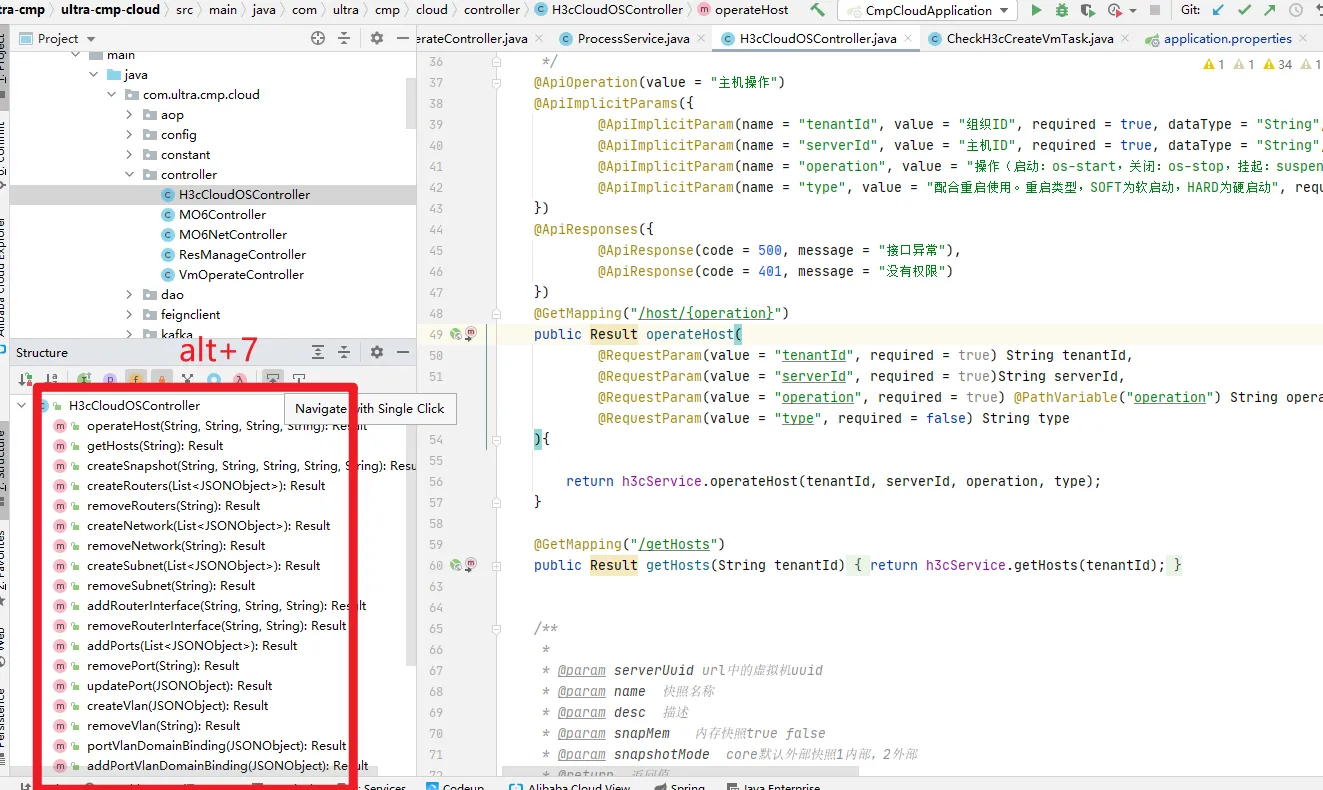Collapse H3cCloudOSController node in Structure
This screenshot has width=1323, height=790.
click(22, 405)
